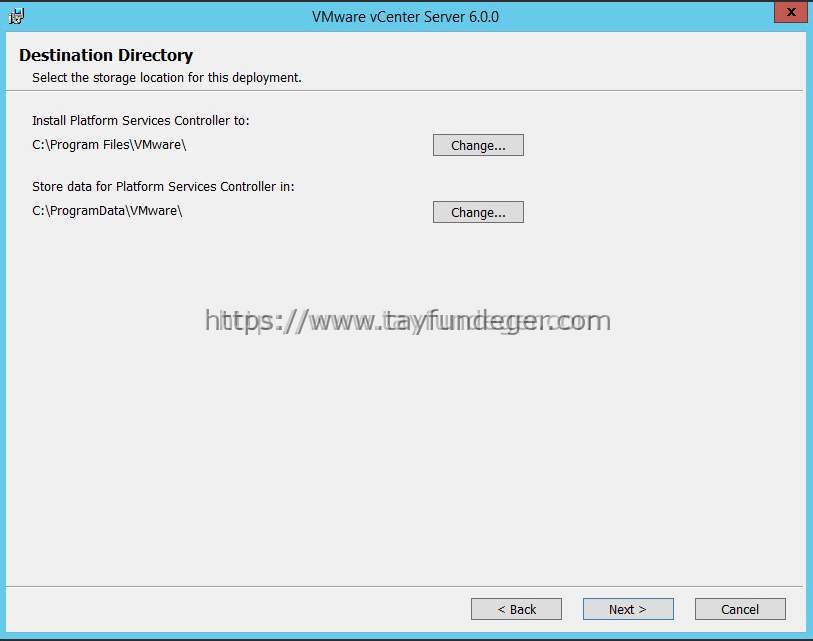Click the tayfundeger.com watermark URL
The height and width of the screenshot is (641, 813).
[x=408, y=321]
